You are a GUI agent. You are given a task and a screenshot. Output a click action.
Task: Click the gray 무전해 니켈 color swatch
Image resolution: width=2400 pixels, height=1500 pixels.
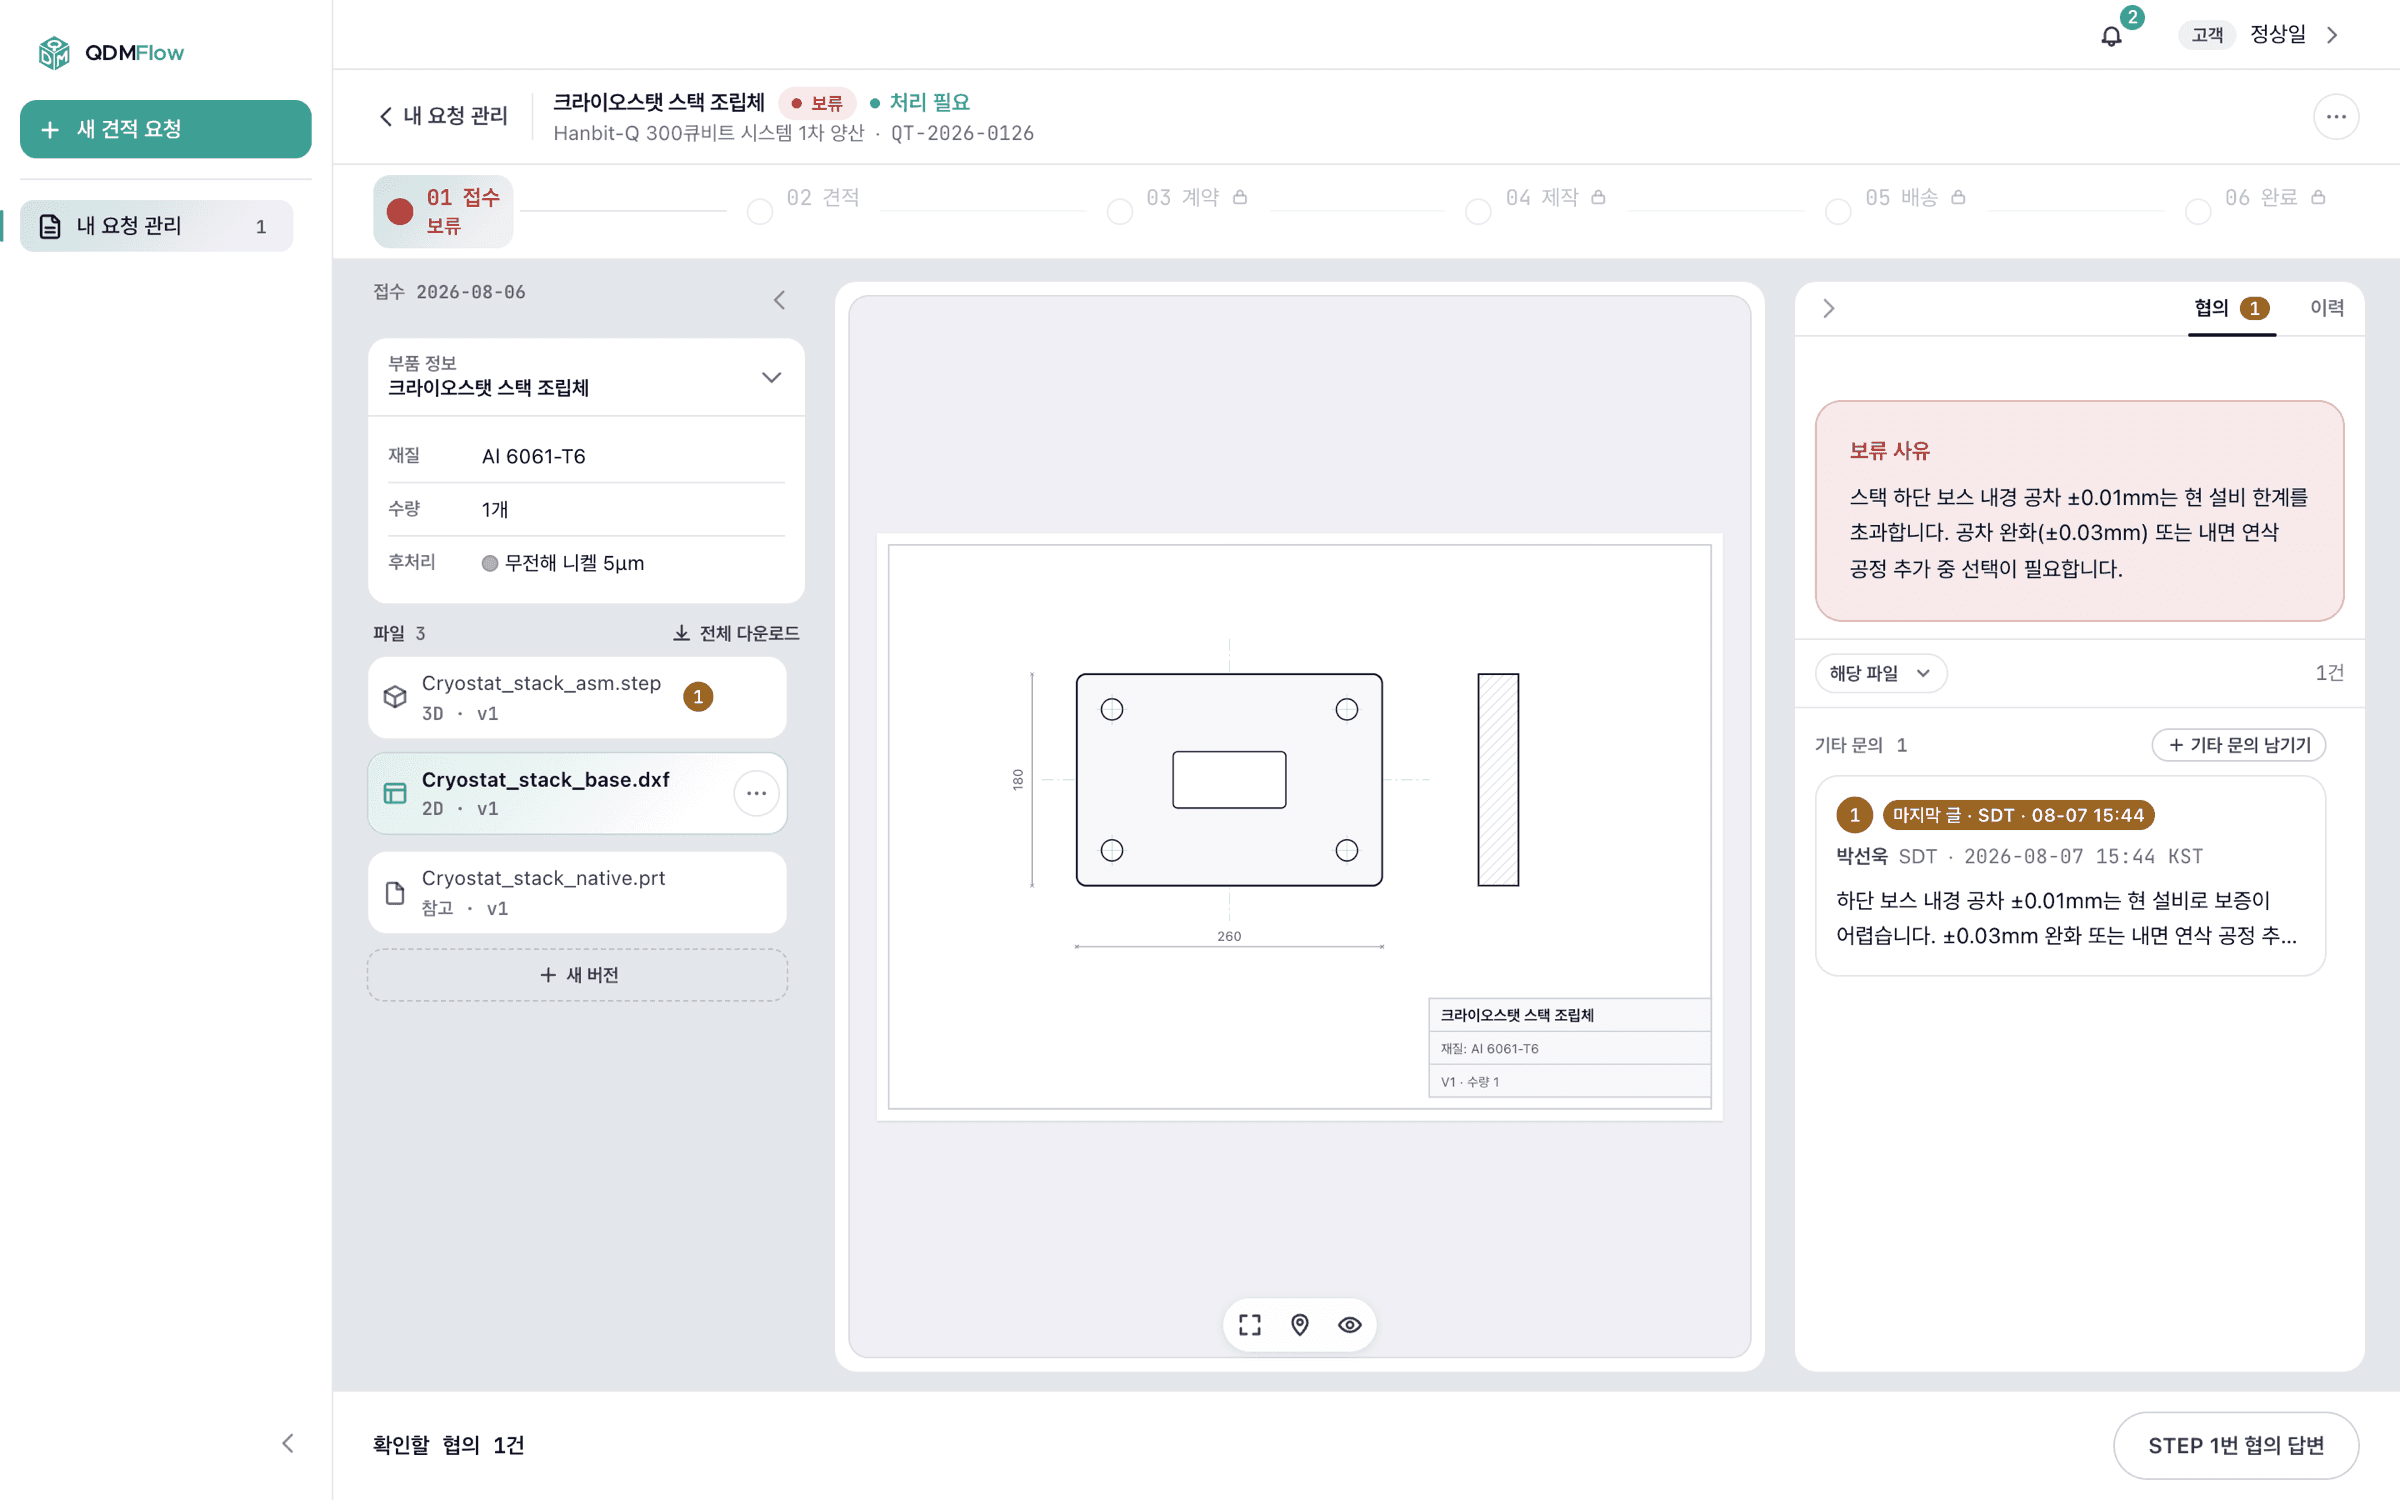(x=490, y=563)
